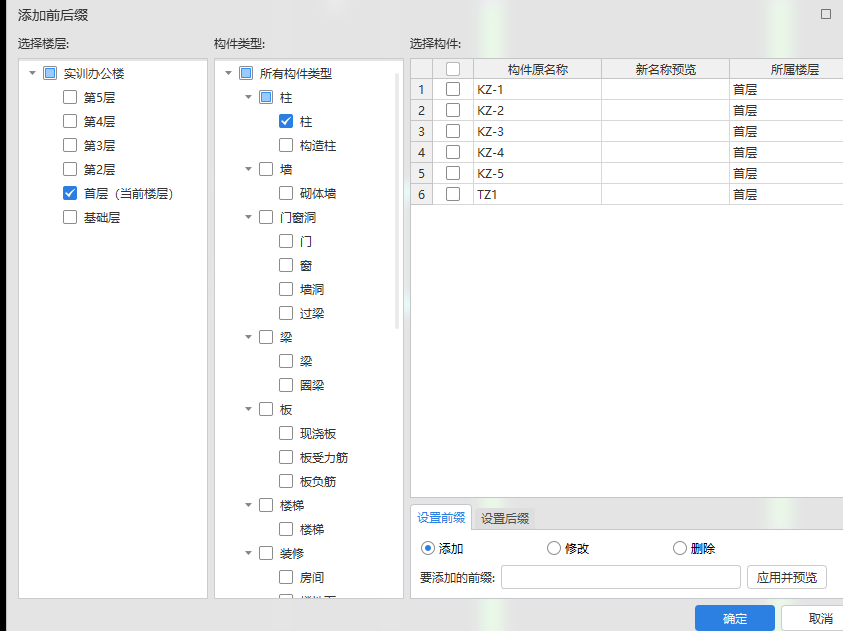Check the KZ-1 row checkbox
Screen dimensions: 843x631
click(453, 89)
